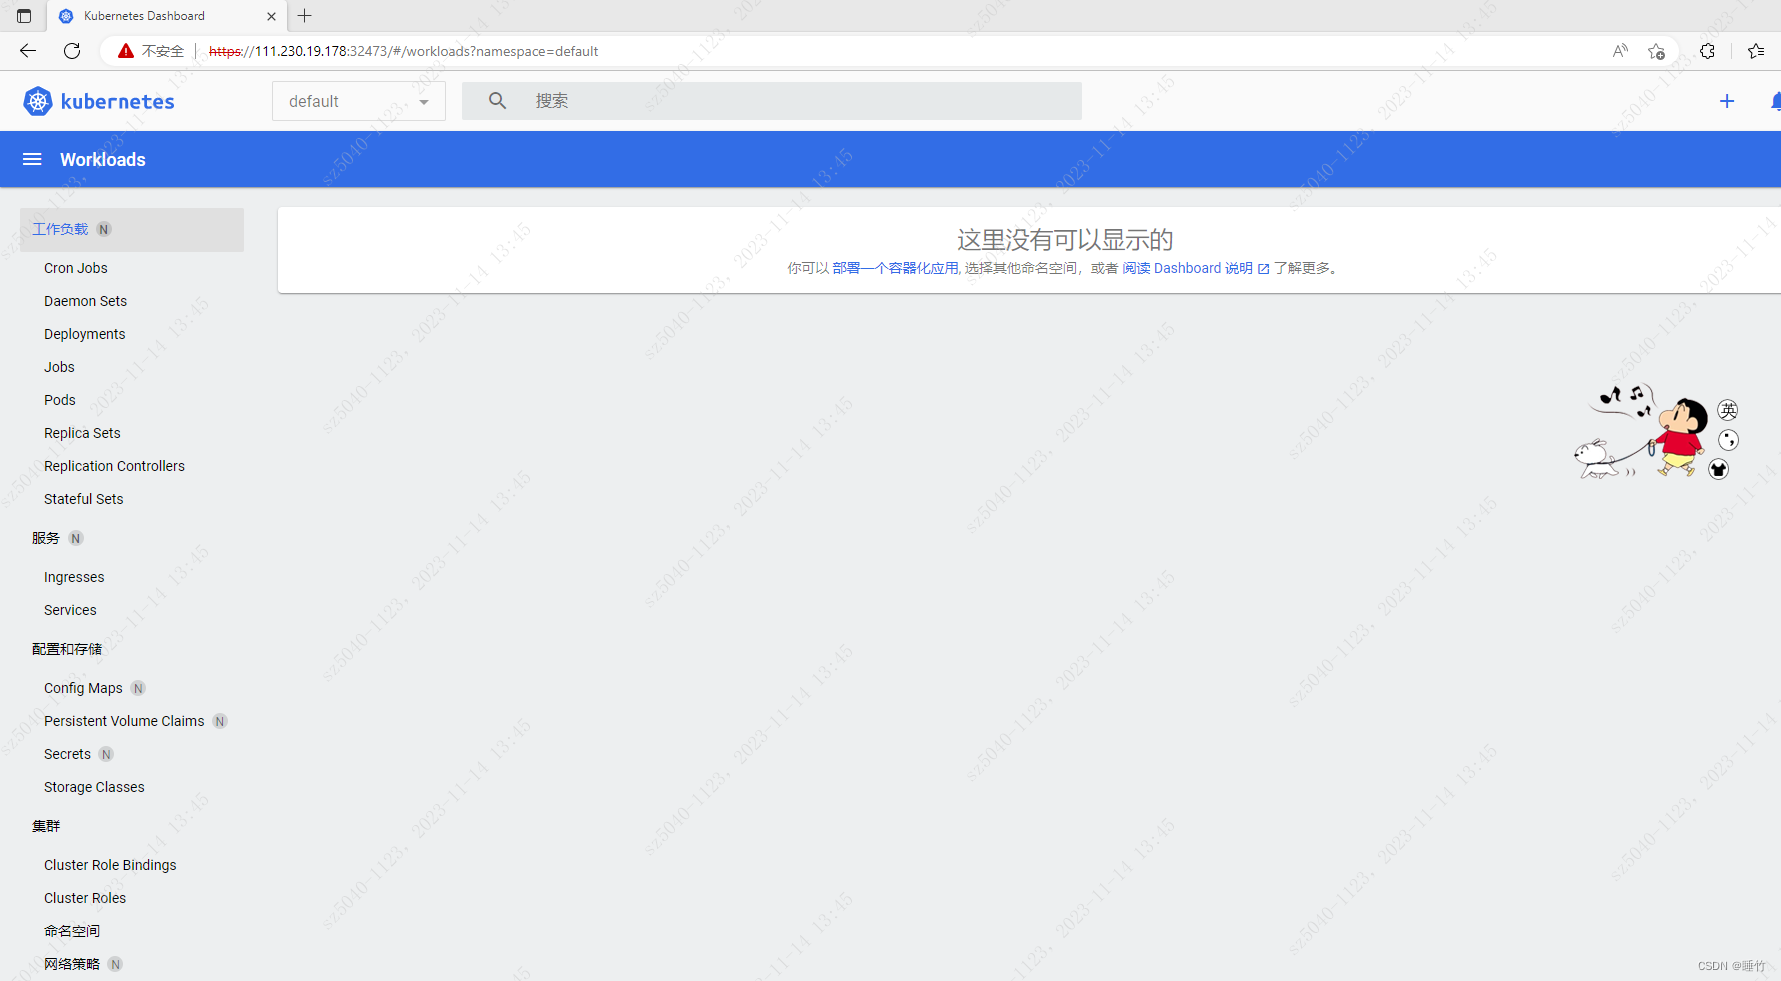Image resolution: width=1781 pixels, height=981 pixels.
Task: Click the N badge beside Persistent Volume Claims
Action: (x=220, y=722)
